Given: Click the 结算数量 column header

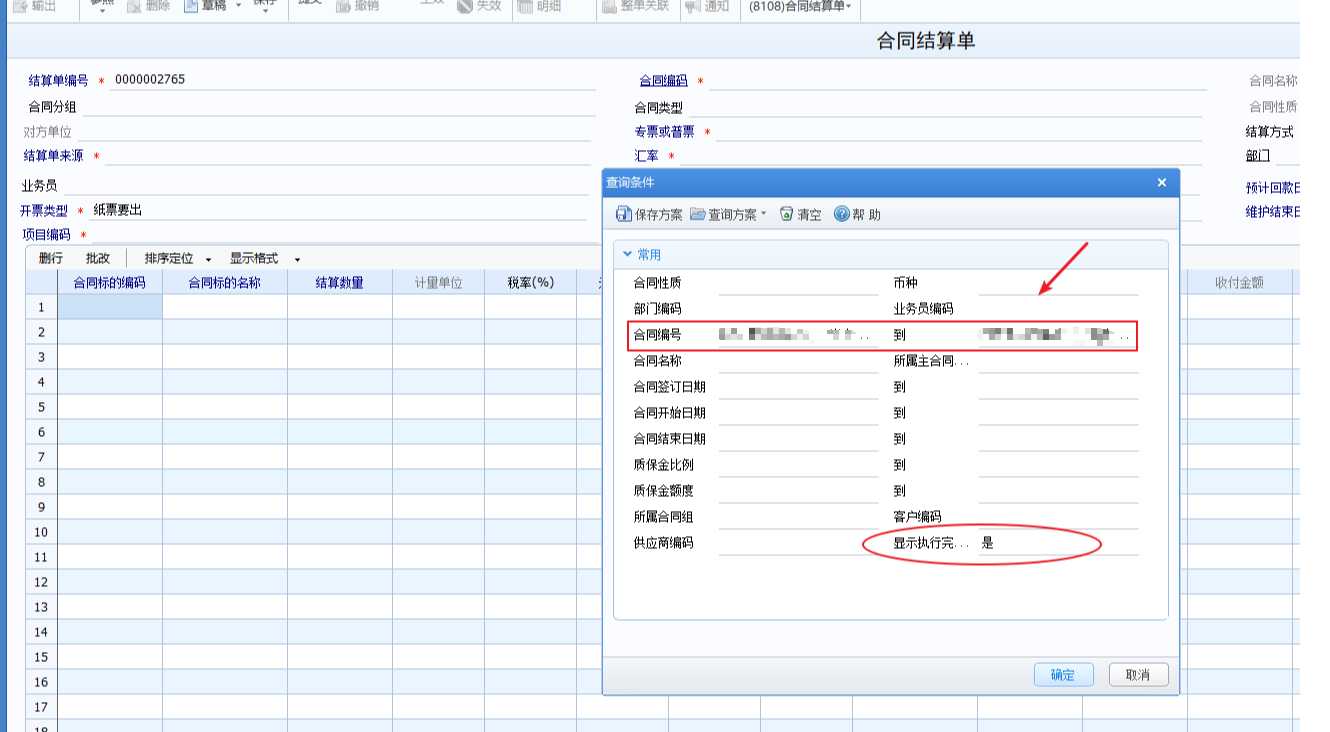Looking at the screenshot, I should pos(340,283).
